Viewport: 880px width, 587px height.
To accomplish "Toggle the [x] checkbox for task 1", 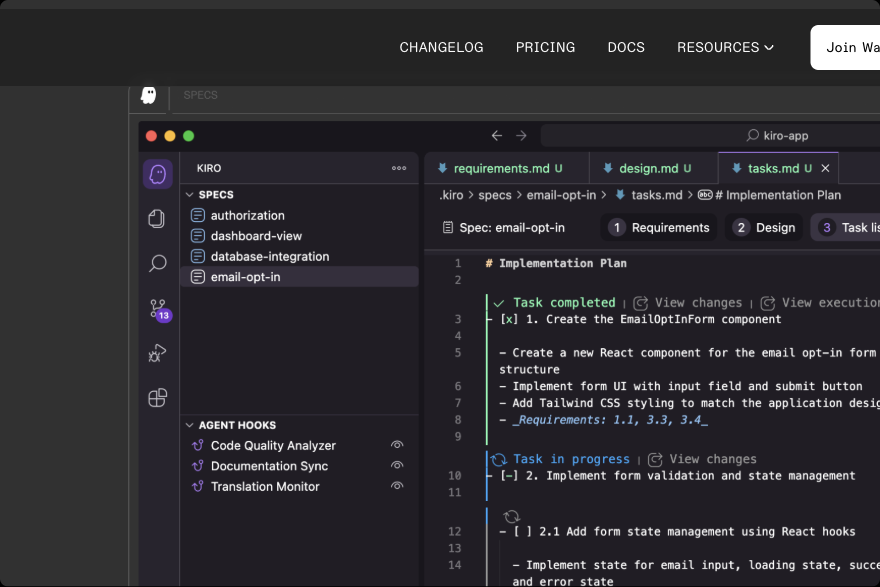I will (x=509, y=319).
